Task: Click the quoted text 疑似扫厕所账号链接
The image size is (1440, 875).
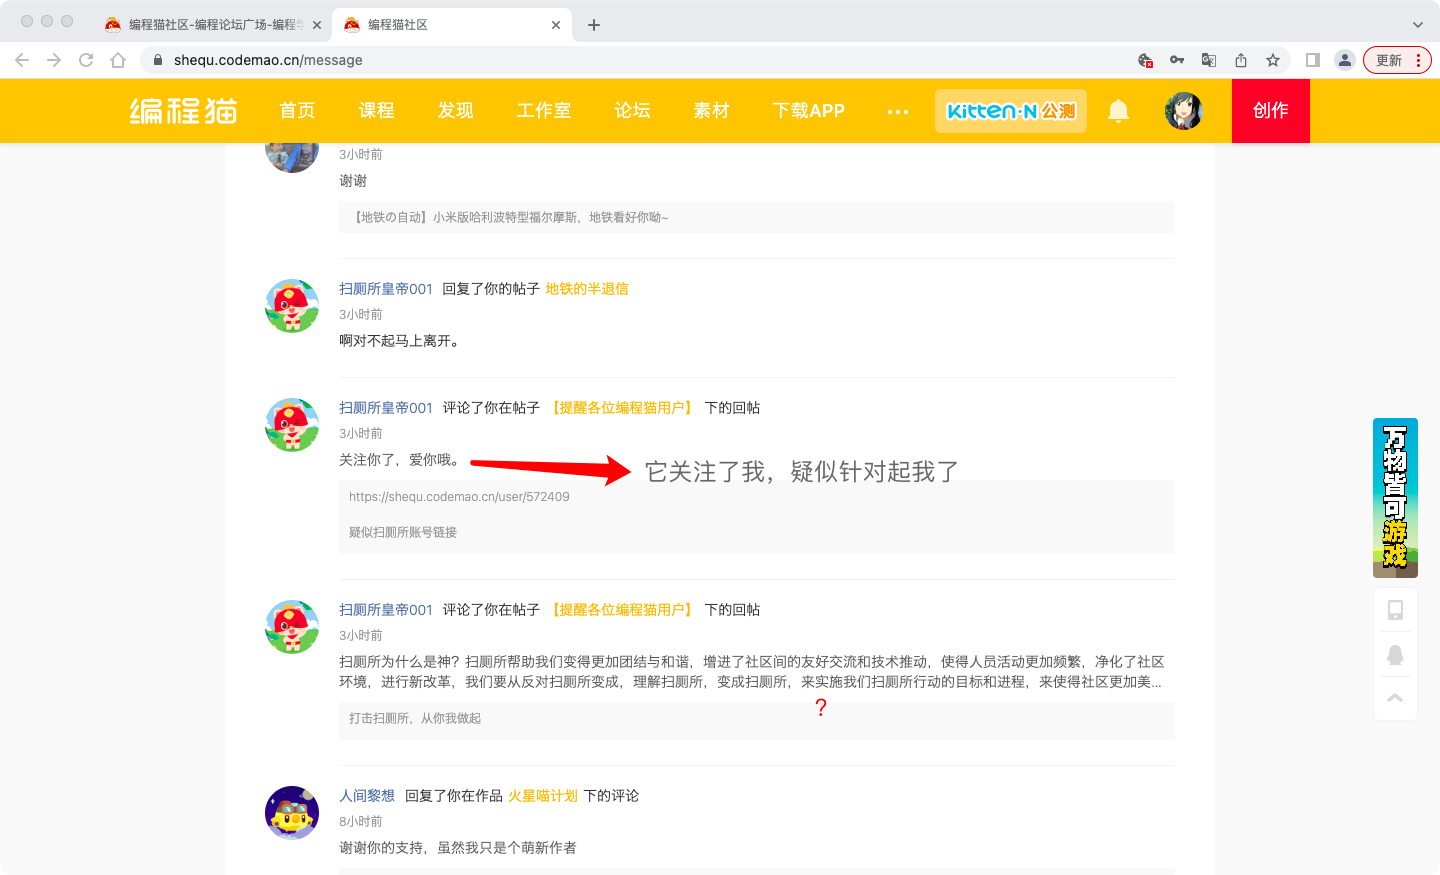Action: 403,533
